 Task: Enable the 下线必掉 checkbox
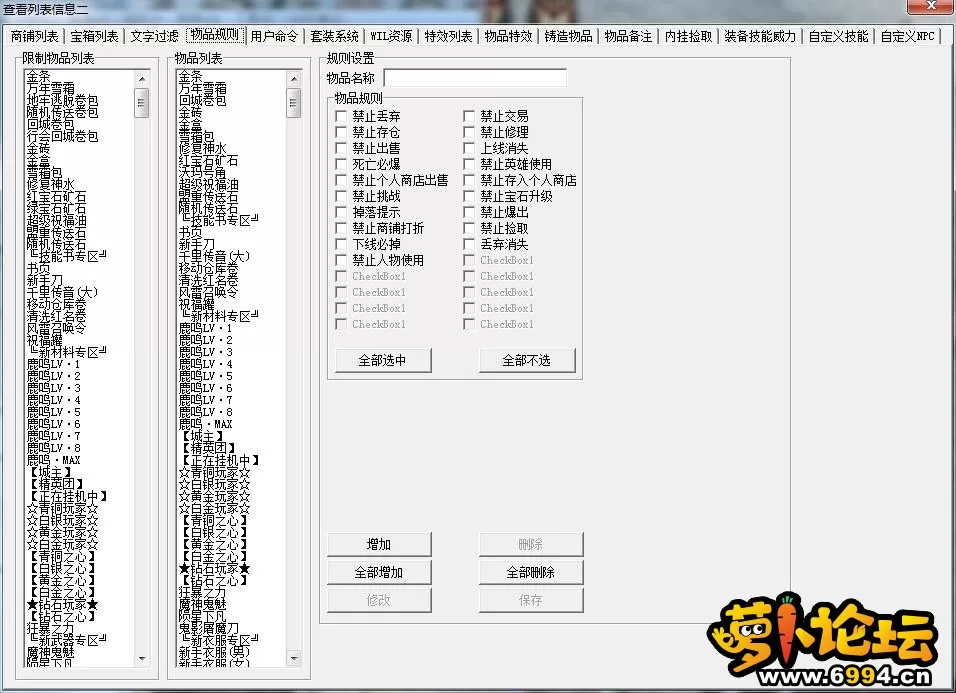pyautogui.click(x=341, y=244)
